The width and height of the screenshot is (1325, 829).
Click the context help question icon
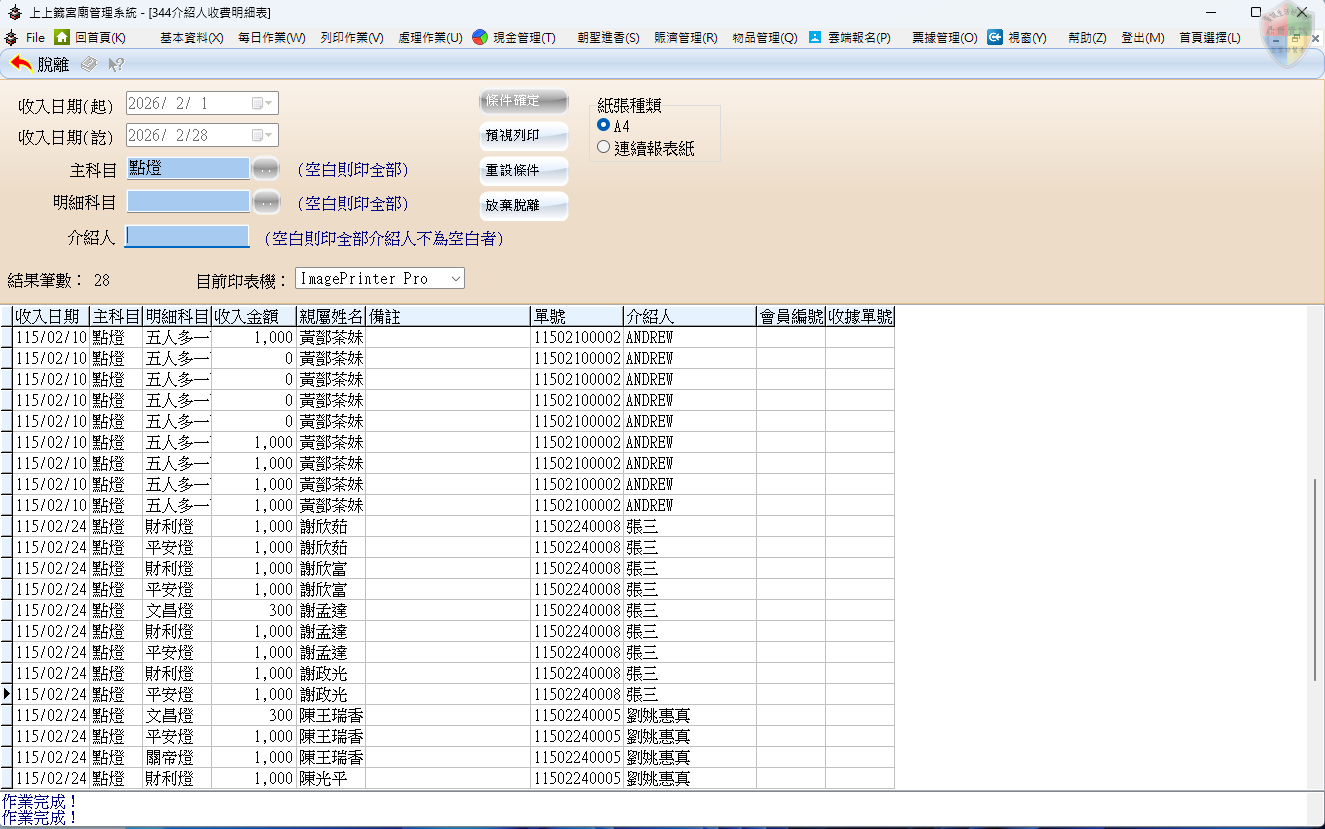pyautogui.click(x=116, y=64)
